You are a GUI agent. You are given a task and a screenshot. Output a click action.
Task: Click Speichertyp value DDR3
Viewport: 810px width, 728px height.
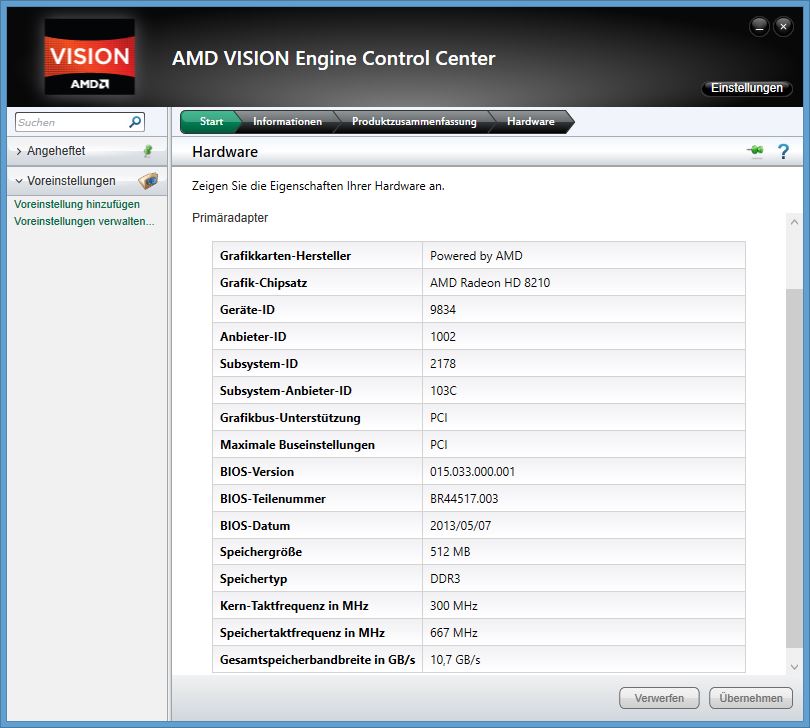(x=445, y=579)
